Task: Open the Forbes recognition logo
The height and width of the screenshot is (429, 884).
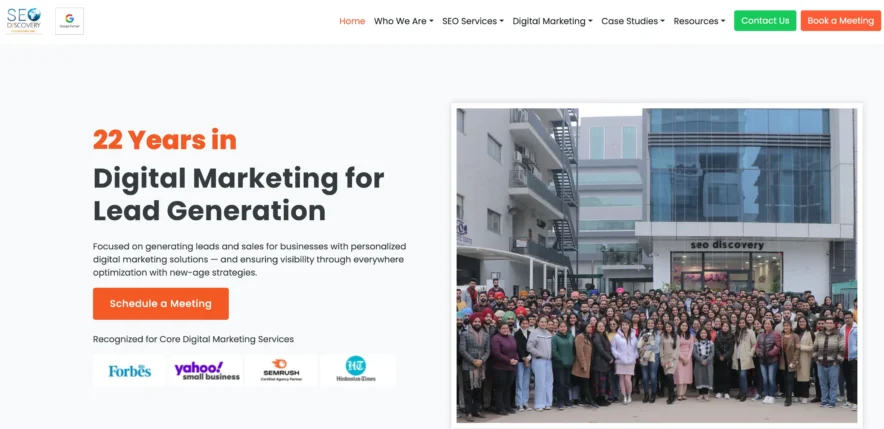Action: [x=130, y=371]
